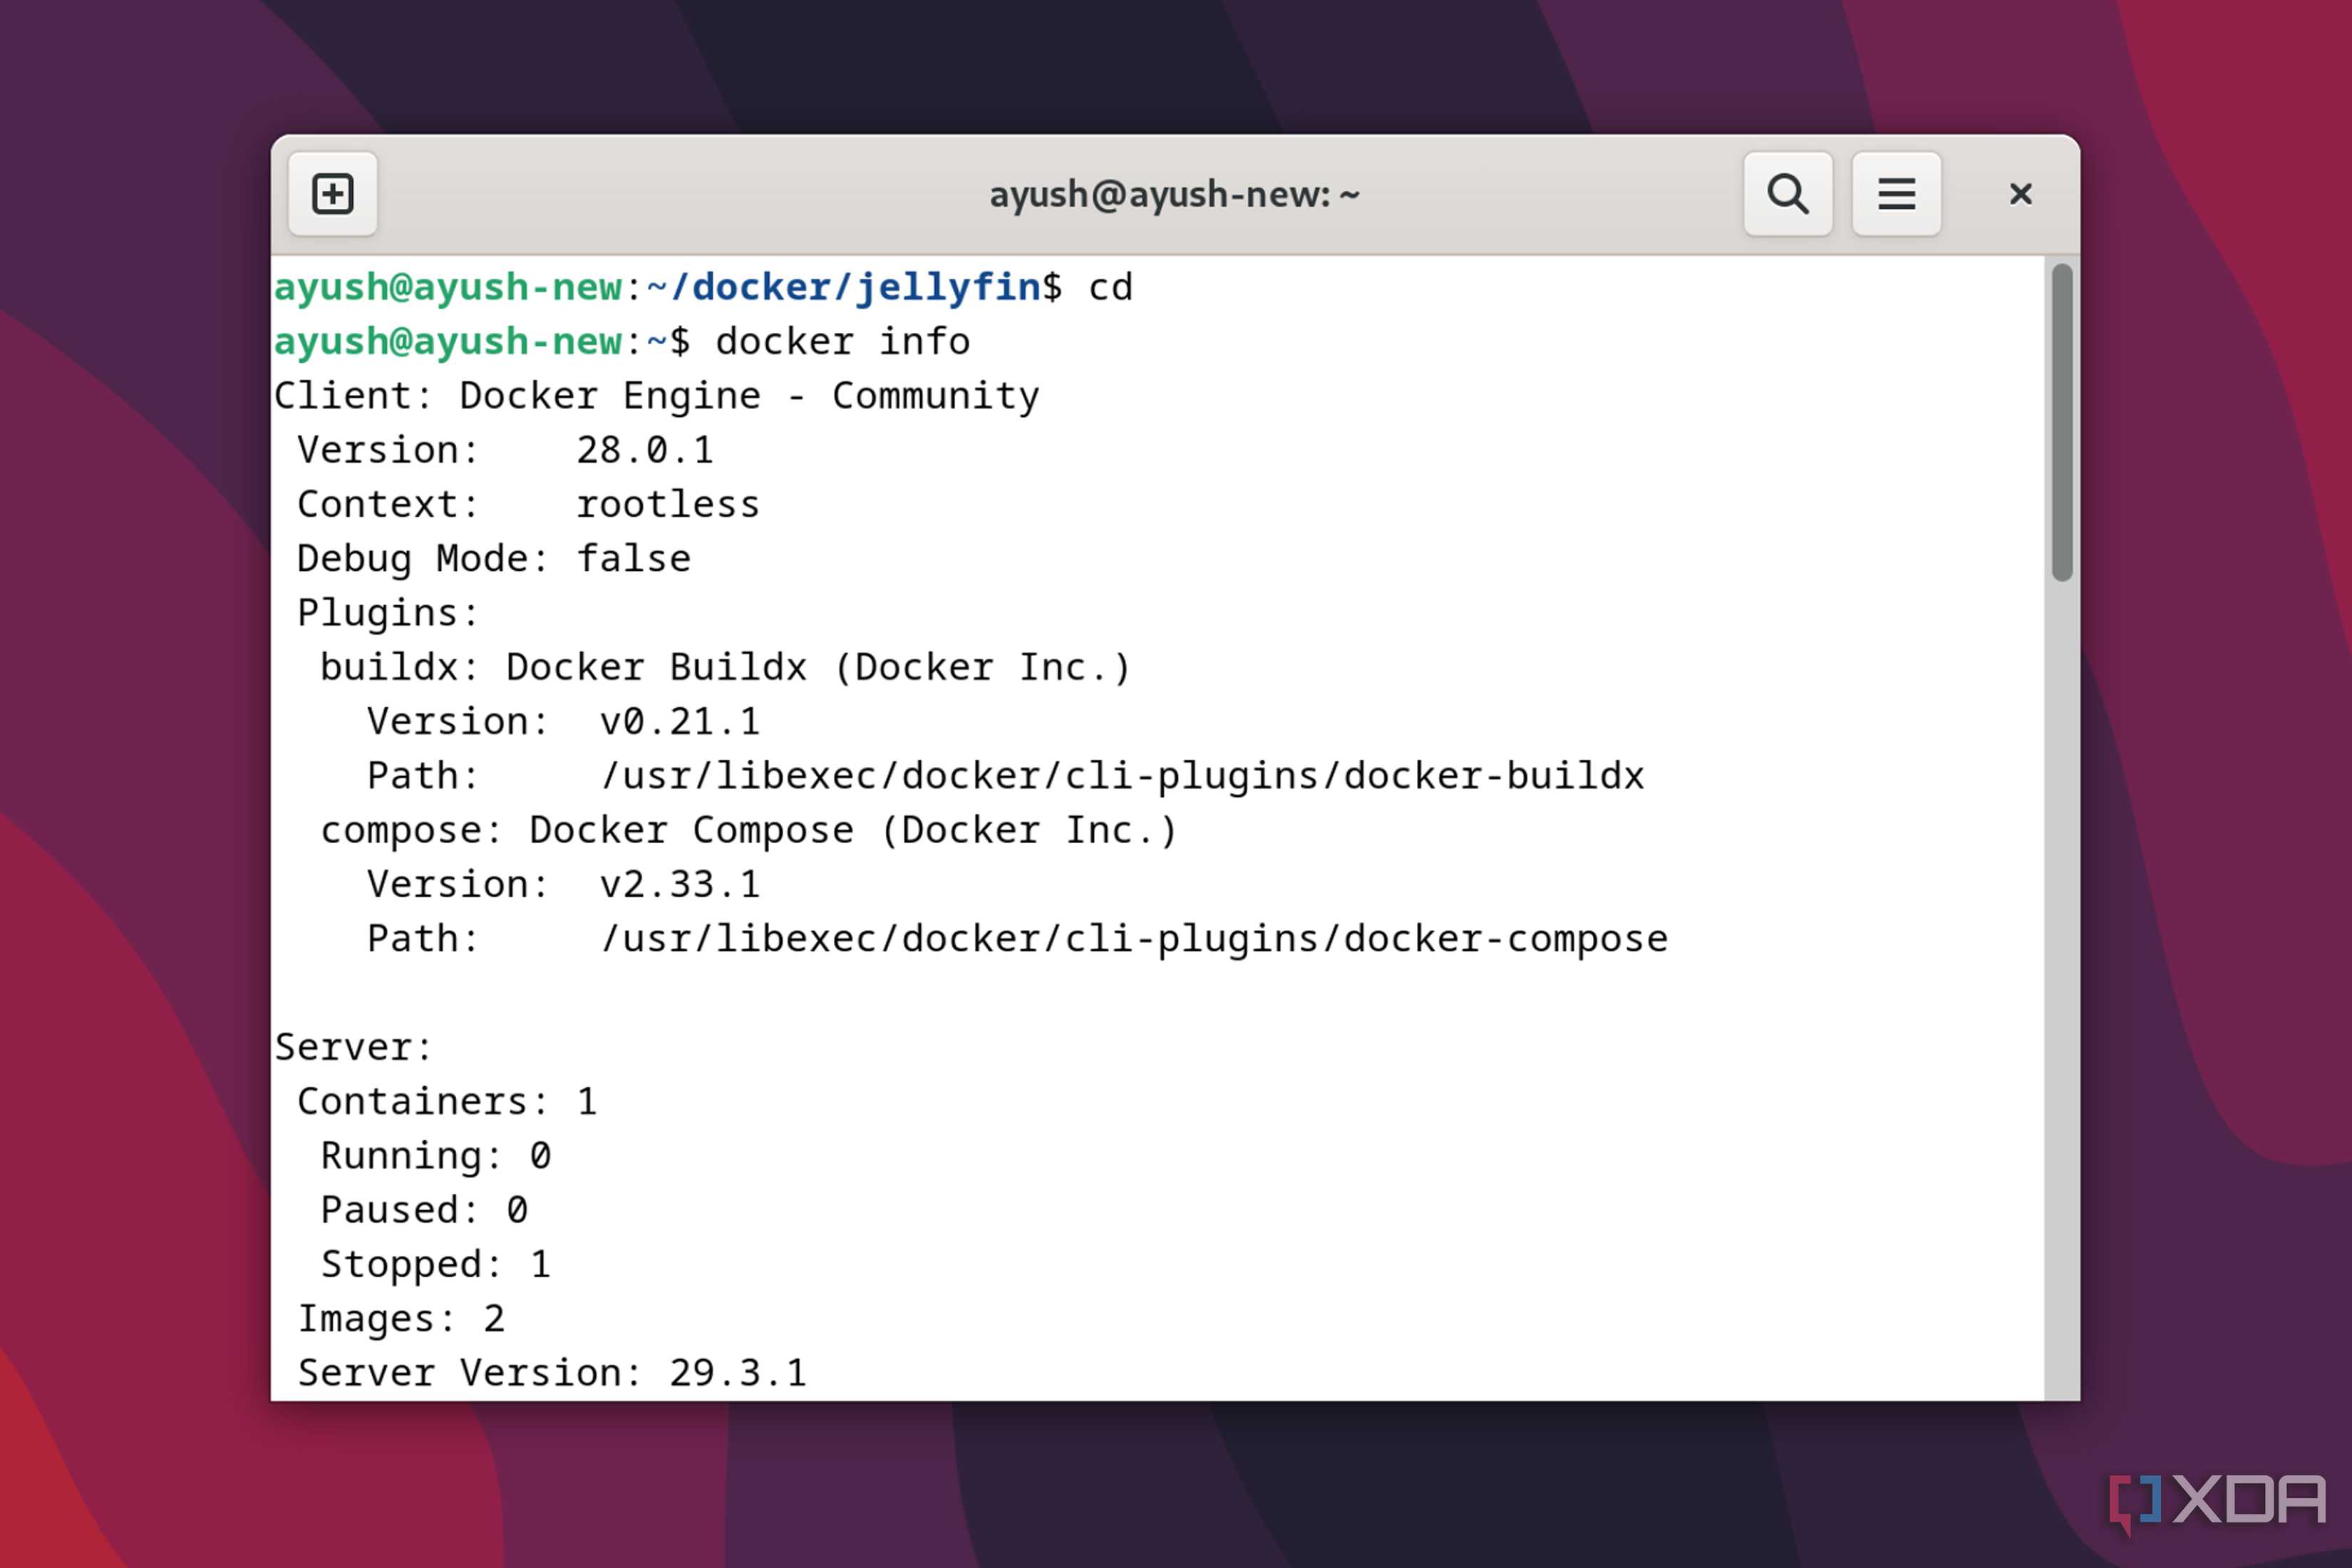Click the 'docker info' command text

843,342
